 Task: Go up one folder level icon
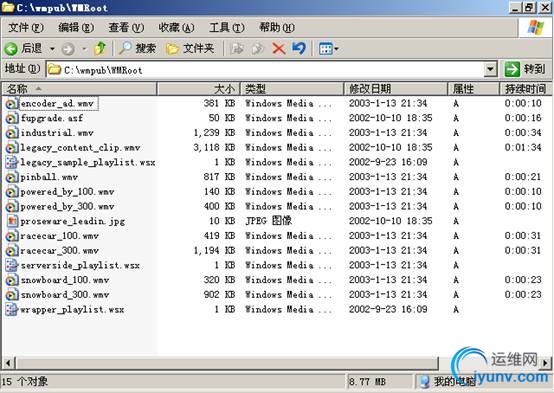click(x=100, y=48)
